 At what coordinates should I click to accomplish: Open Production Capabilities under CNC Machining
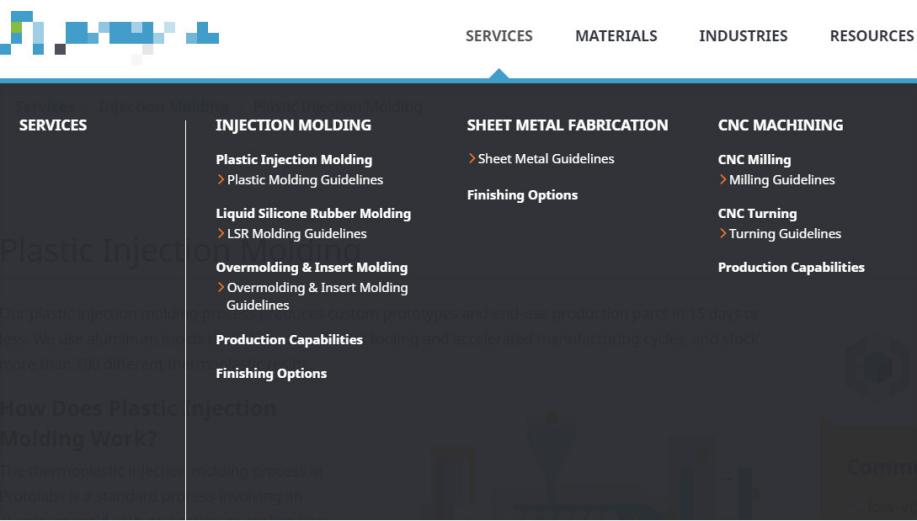click(x=791, y=268)
